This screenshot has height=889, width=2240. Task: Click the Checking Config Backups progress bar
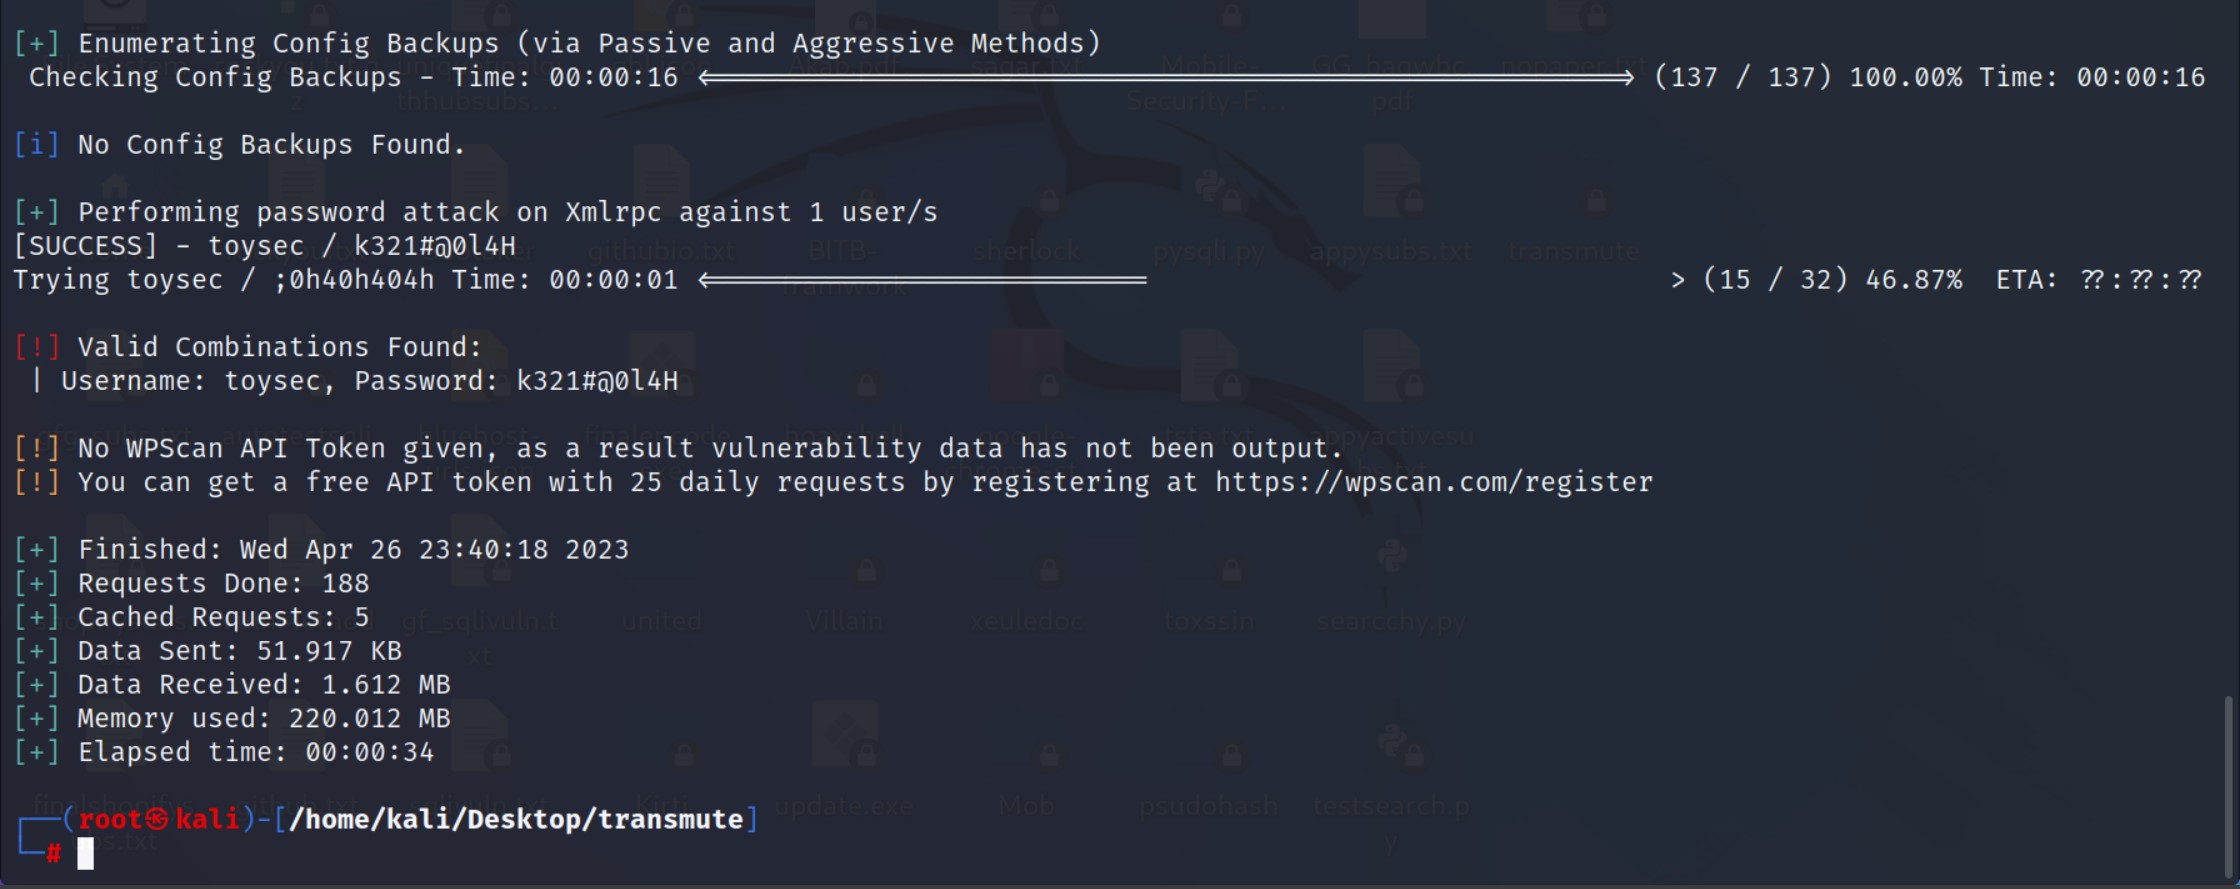click(x=1166, y=77)
